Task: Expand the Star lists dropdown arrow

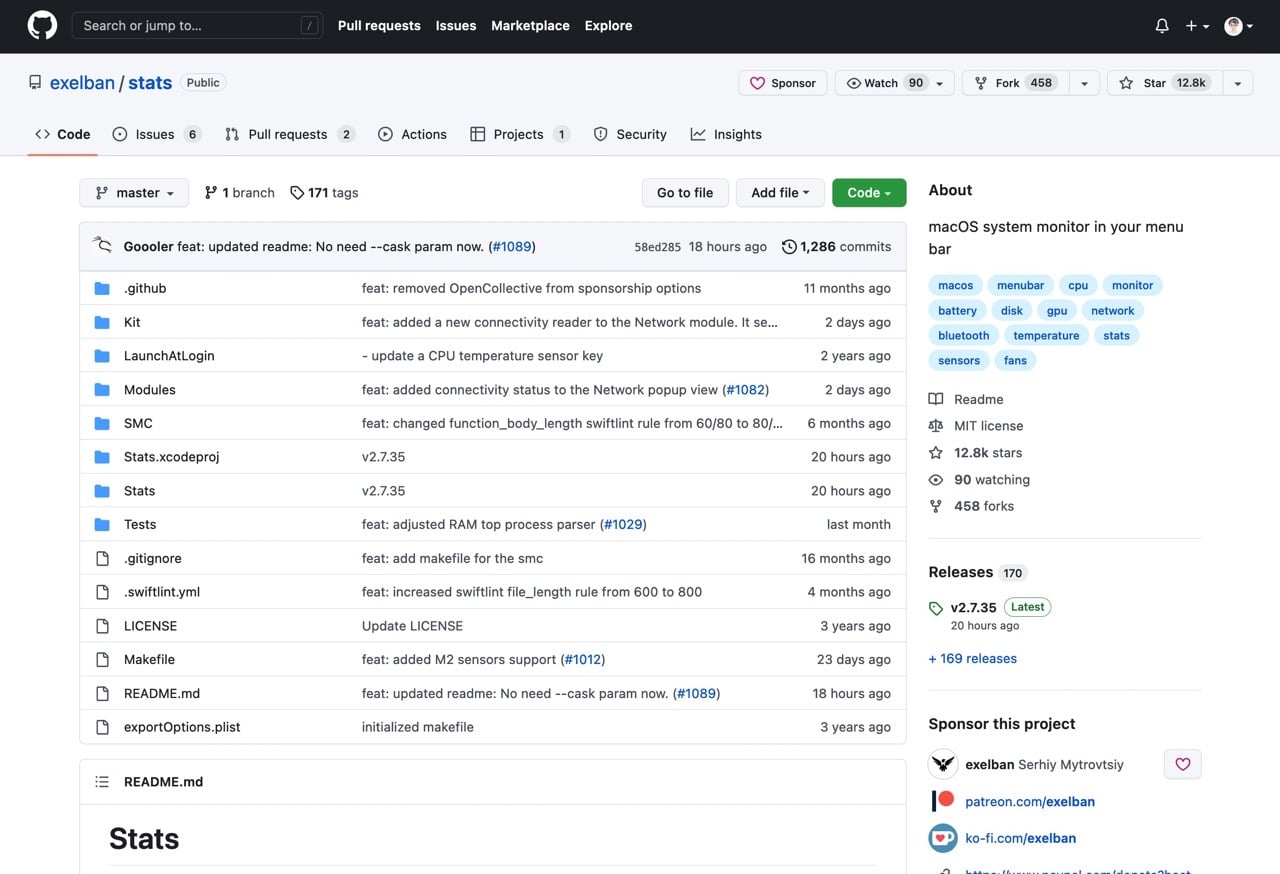Action: pyautogui.click(x=1237, y=83)
